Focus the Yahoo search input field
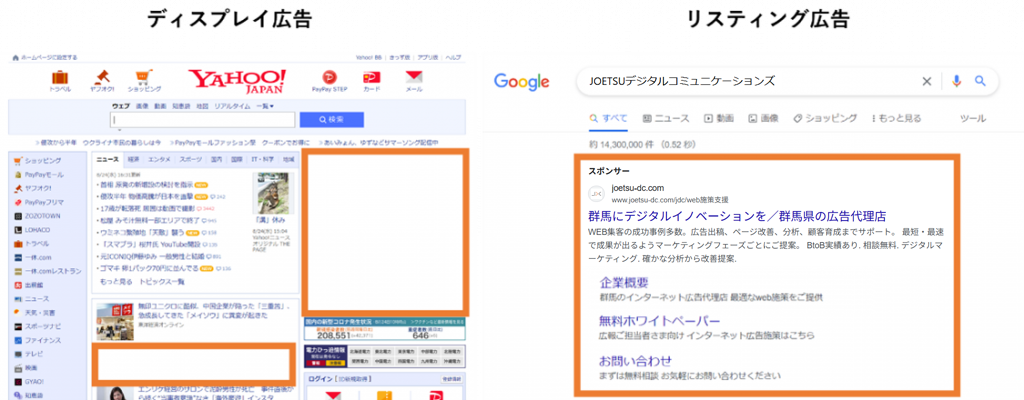The height and width of the screenshot is (400, 1024). 203,120
